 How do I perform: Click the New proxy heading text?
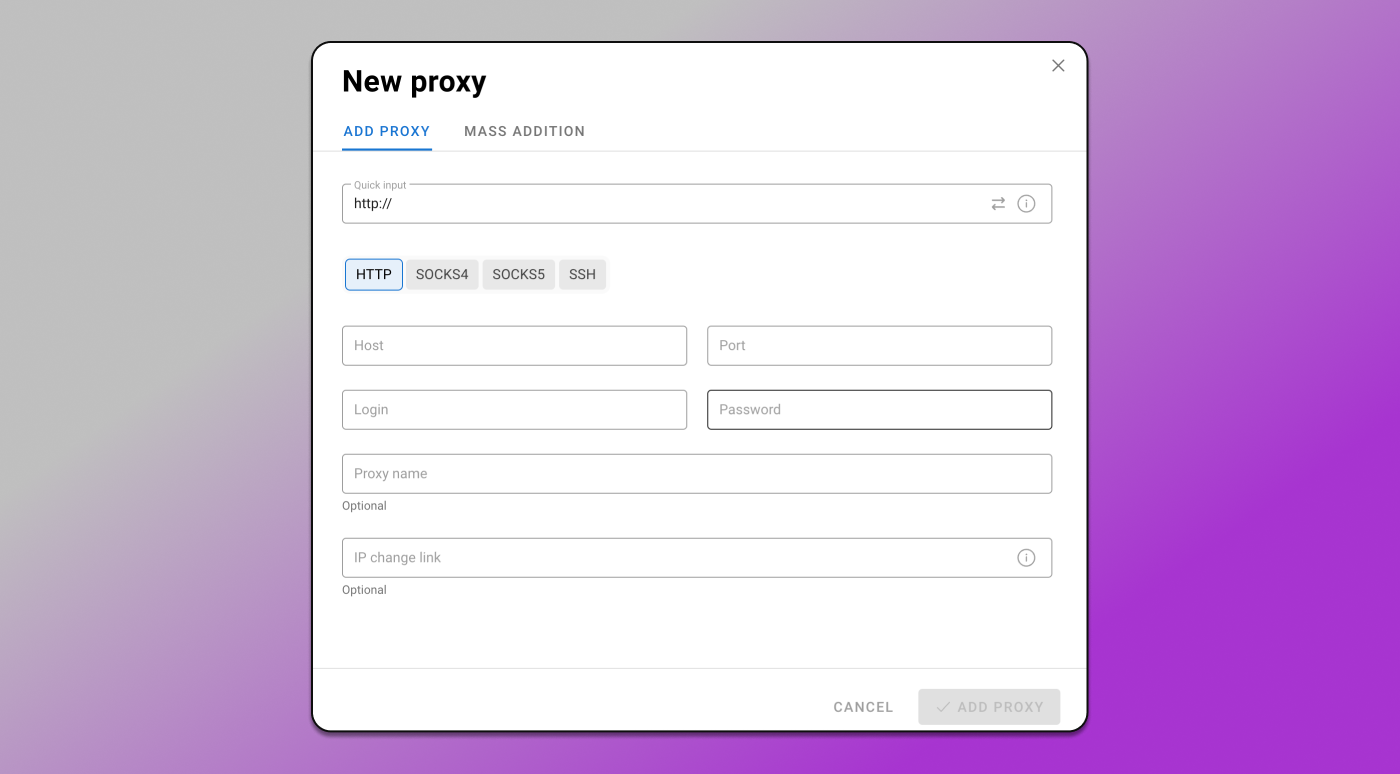(x=414, y=82)
